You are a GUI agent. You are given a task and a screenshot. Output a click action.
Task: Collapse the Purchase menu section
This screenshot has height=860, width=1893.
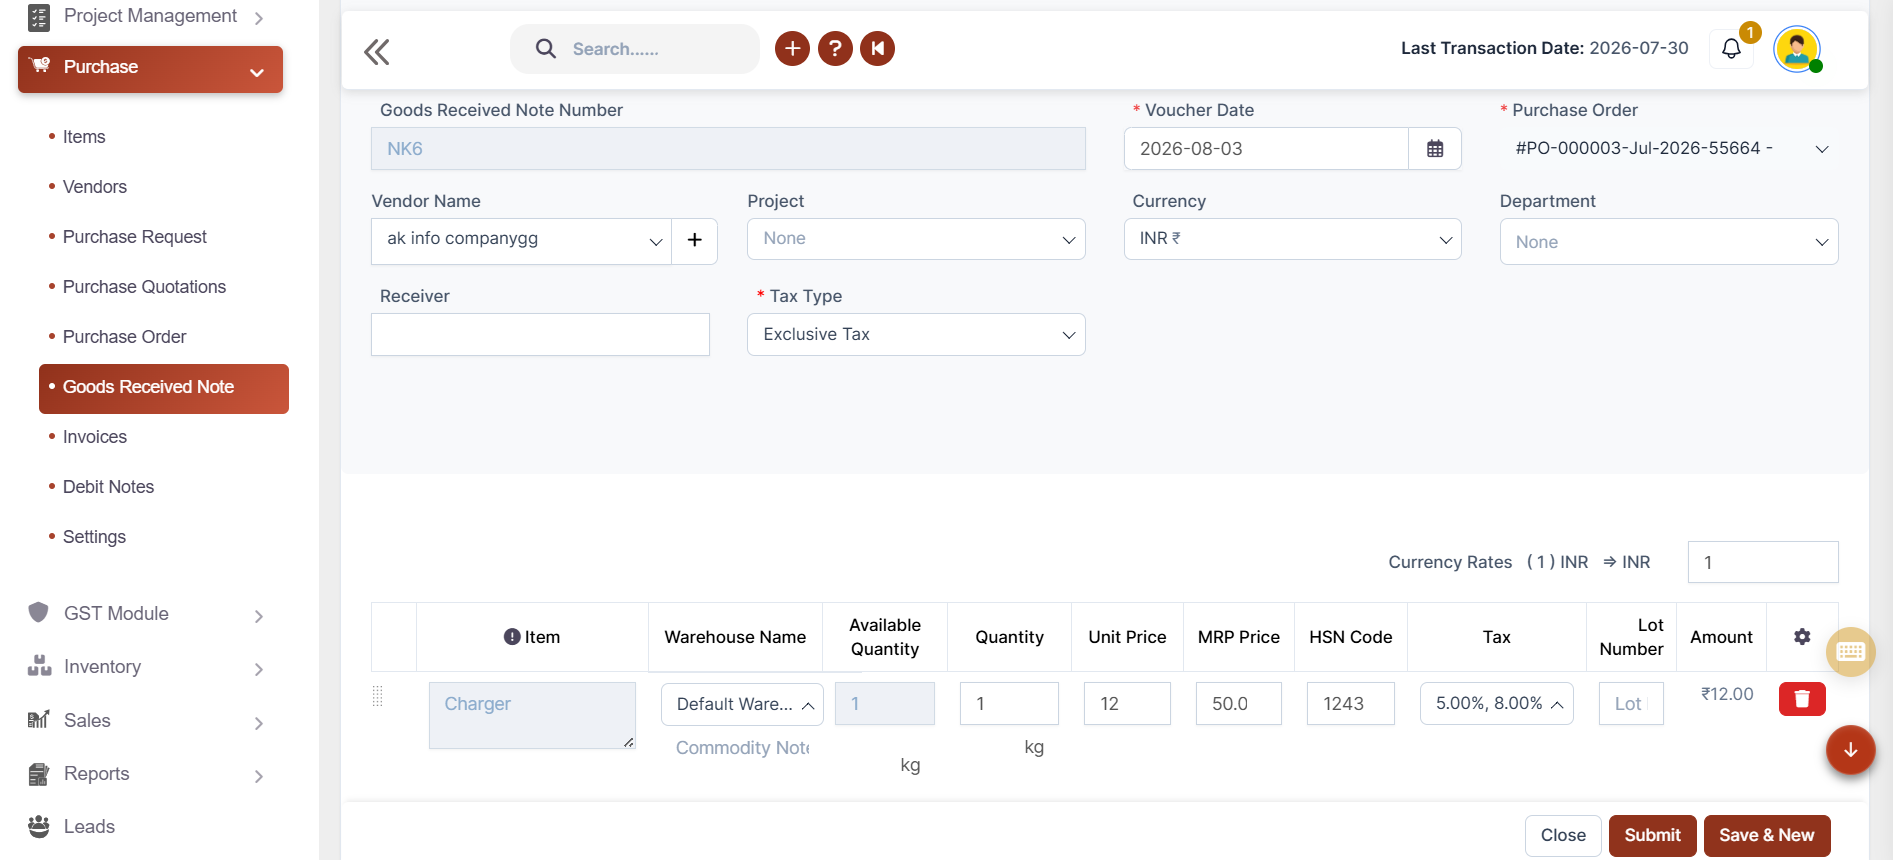(150, 69)
